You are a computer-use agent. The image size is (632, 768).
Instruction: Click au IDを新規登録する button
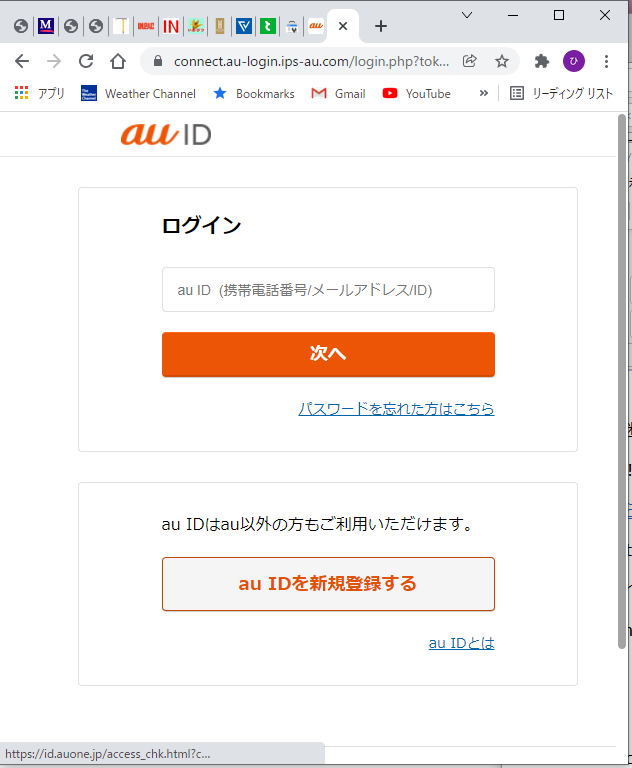[328, 584]
